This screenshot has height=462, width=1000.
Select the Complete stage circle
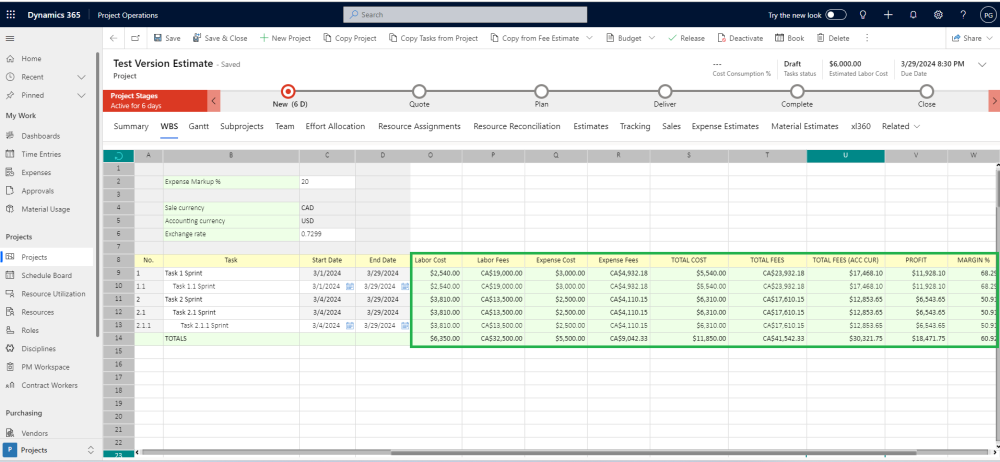click(797, 91)
